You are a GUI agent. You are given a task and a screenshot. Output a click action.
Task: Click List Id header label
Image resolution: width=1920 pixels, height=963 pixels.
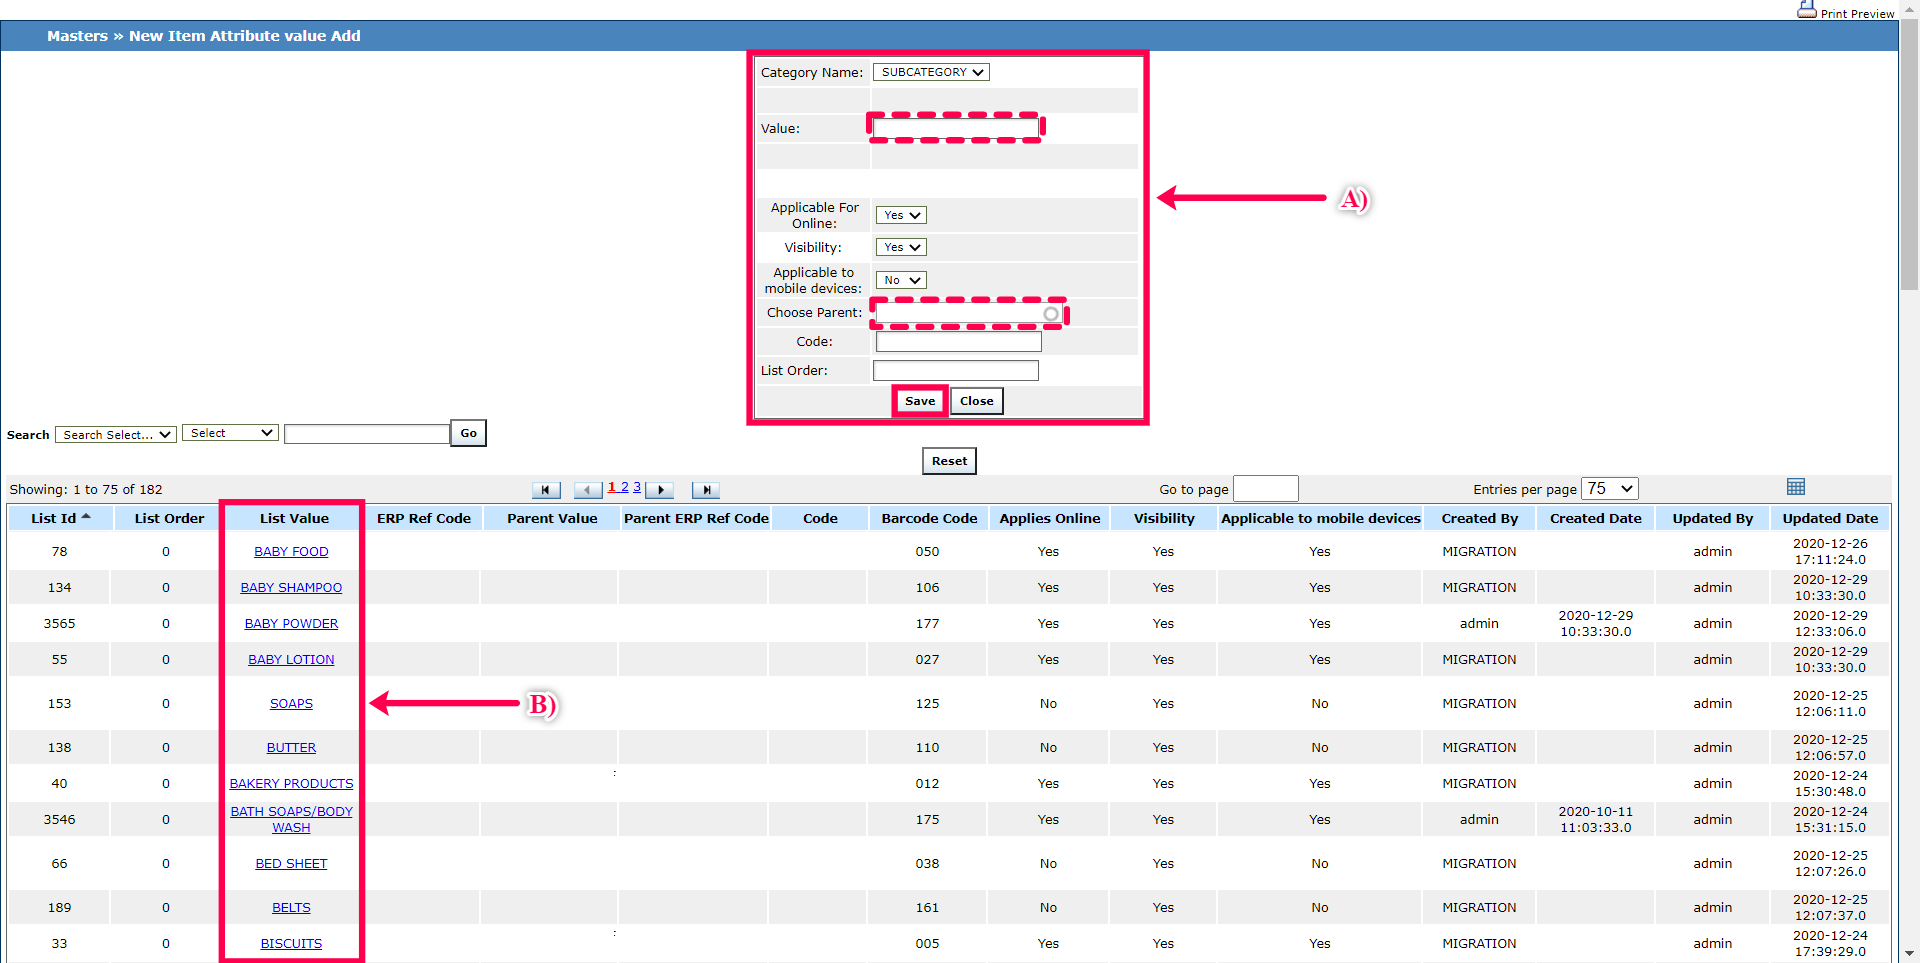(53, 518)
